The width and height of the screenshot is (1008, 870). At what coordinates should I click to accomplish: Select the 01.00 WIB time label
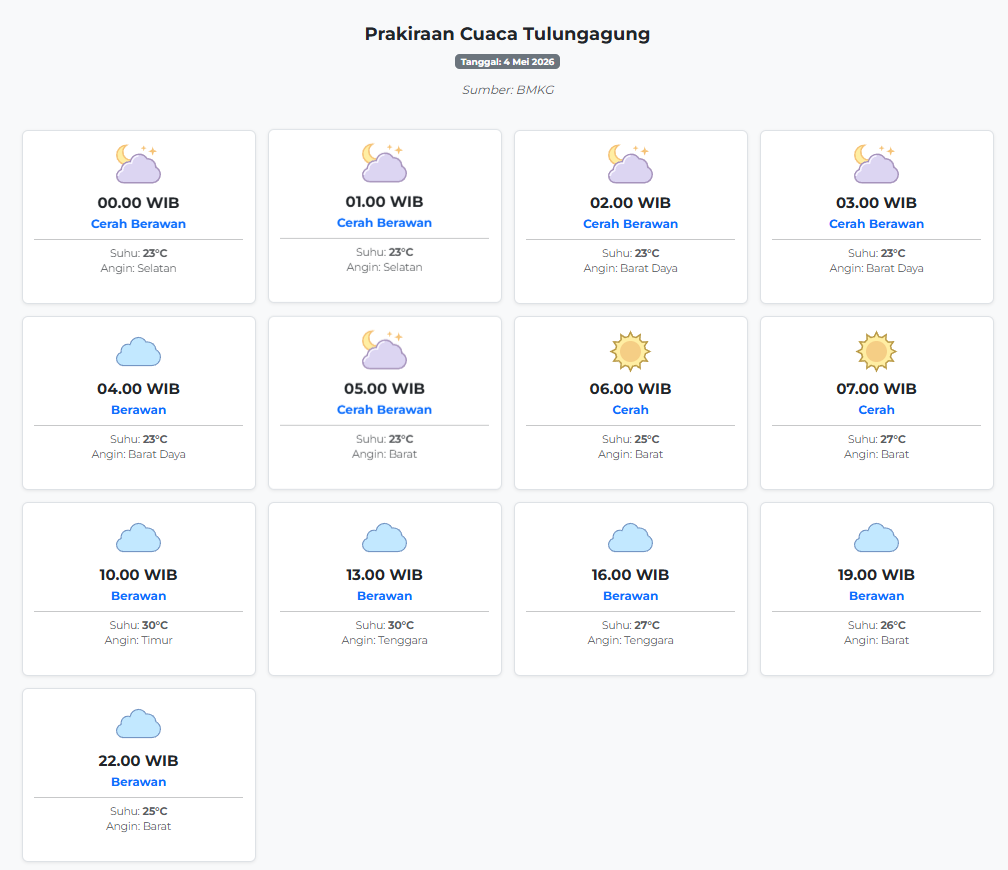(x=384, y=201)
